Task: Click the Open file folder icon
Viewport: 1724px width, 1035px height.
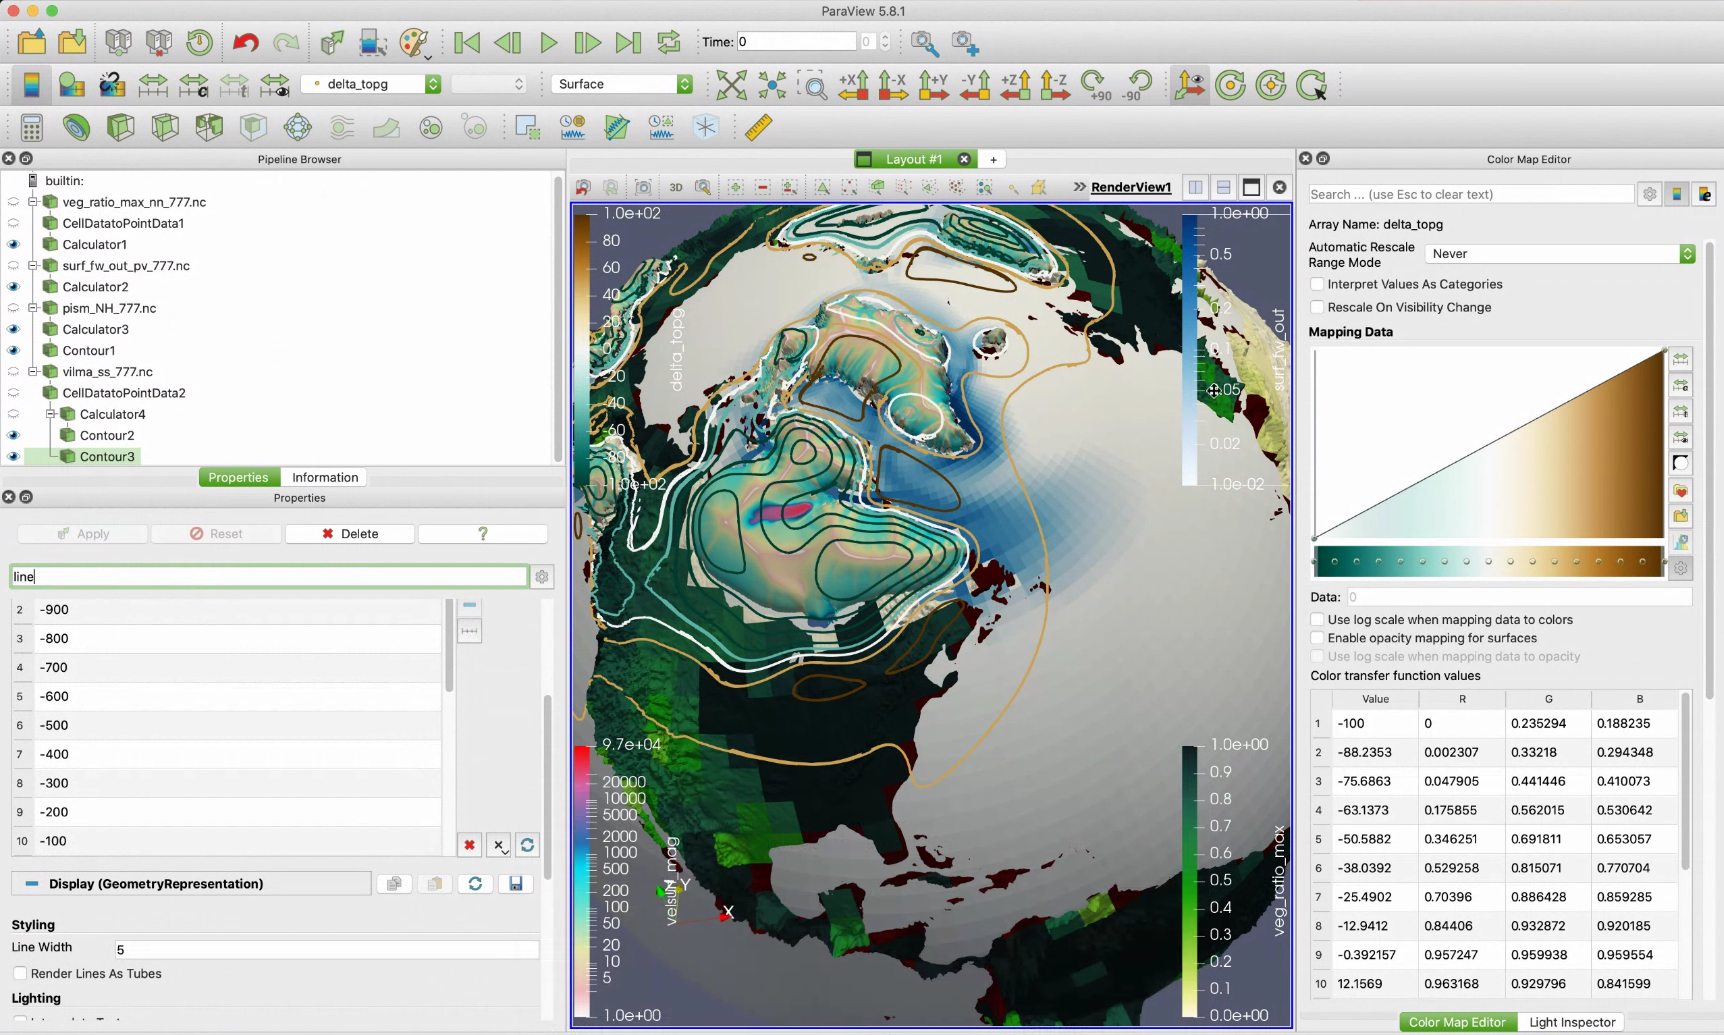Action: click(31, 42)
